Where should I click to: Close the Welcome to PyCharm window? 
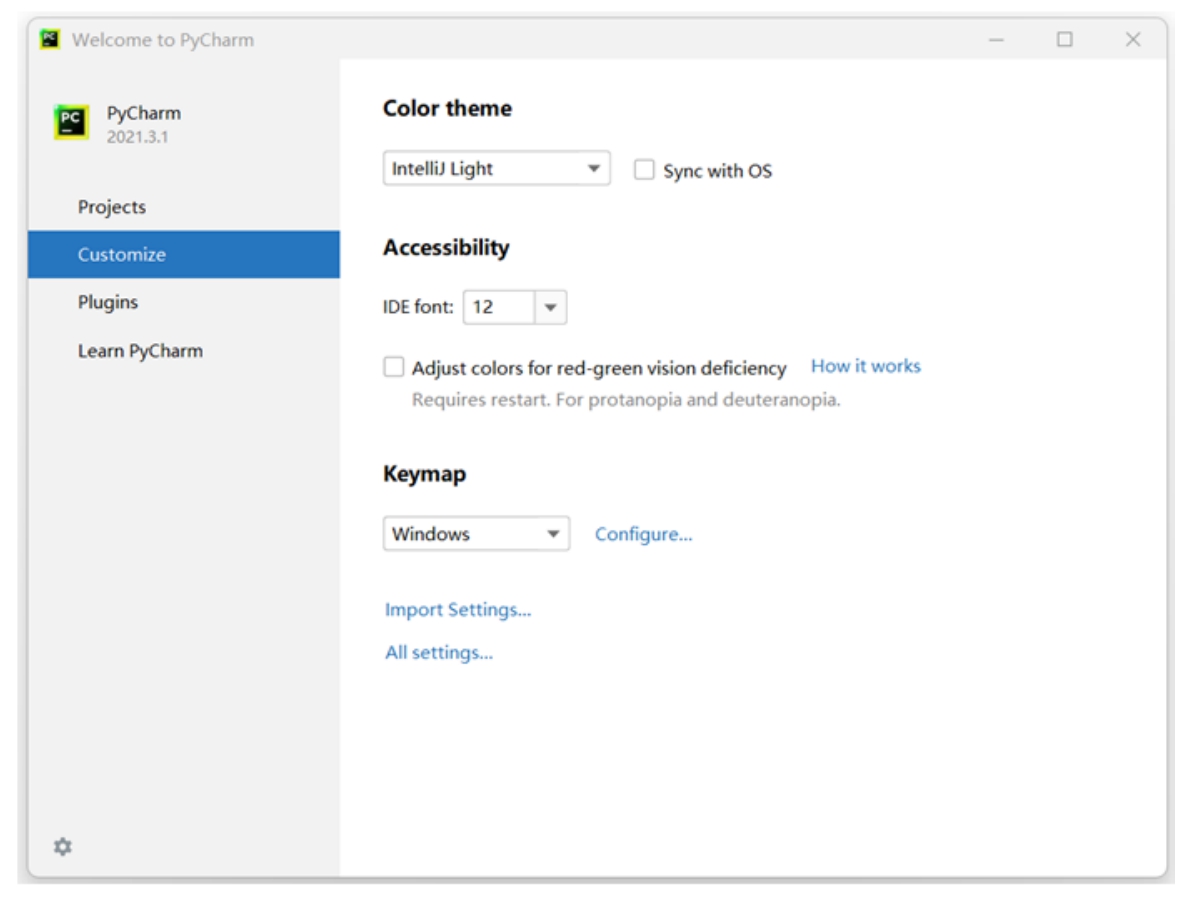pos(1133,39)
